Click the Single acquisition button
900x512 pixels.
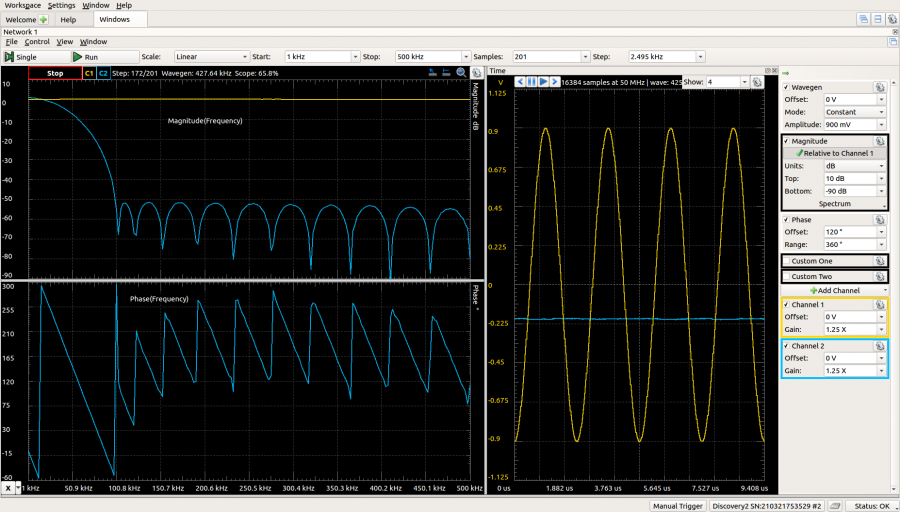click(x=36, y=57)
